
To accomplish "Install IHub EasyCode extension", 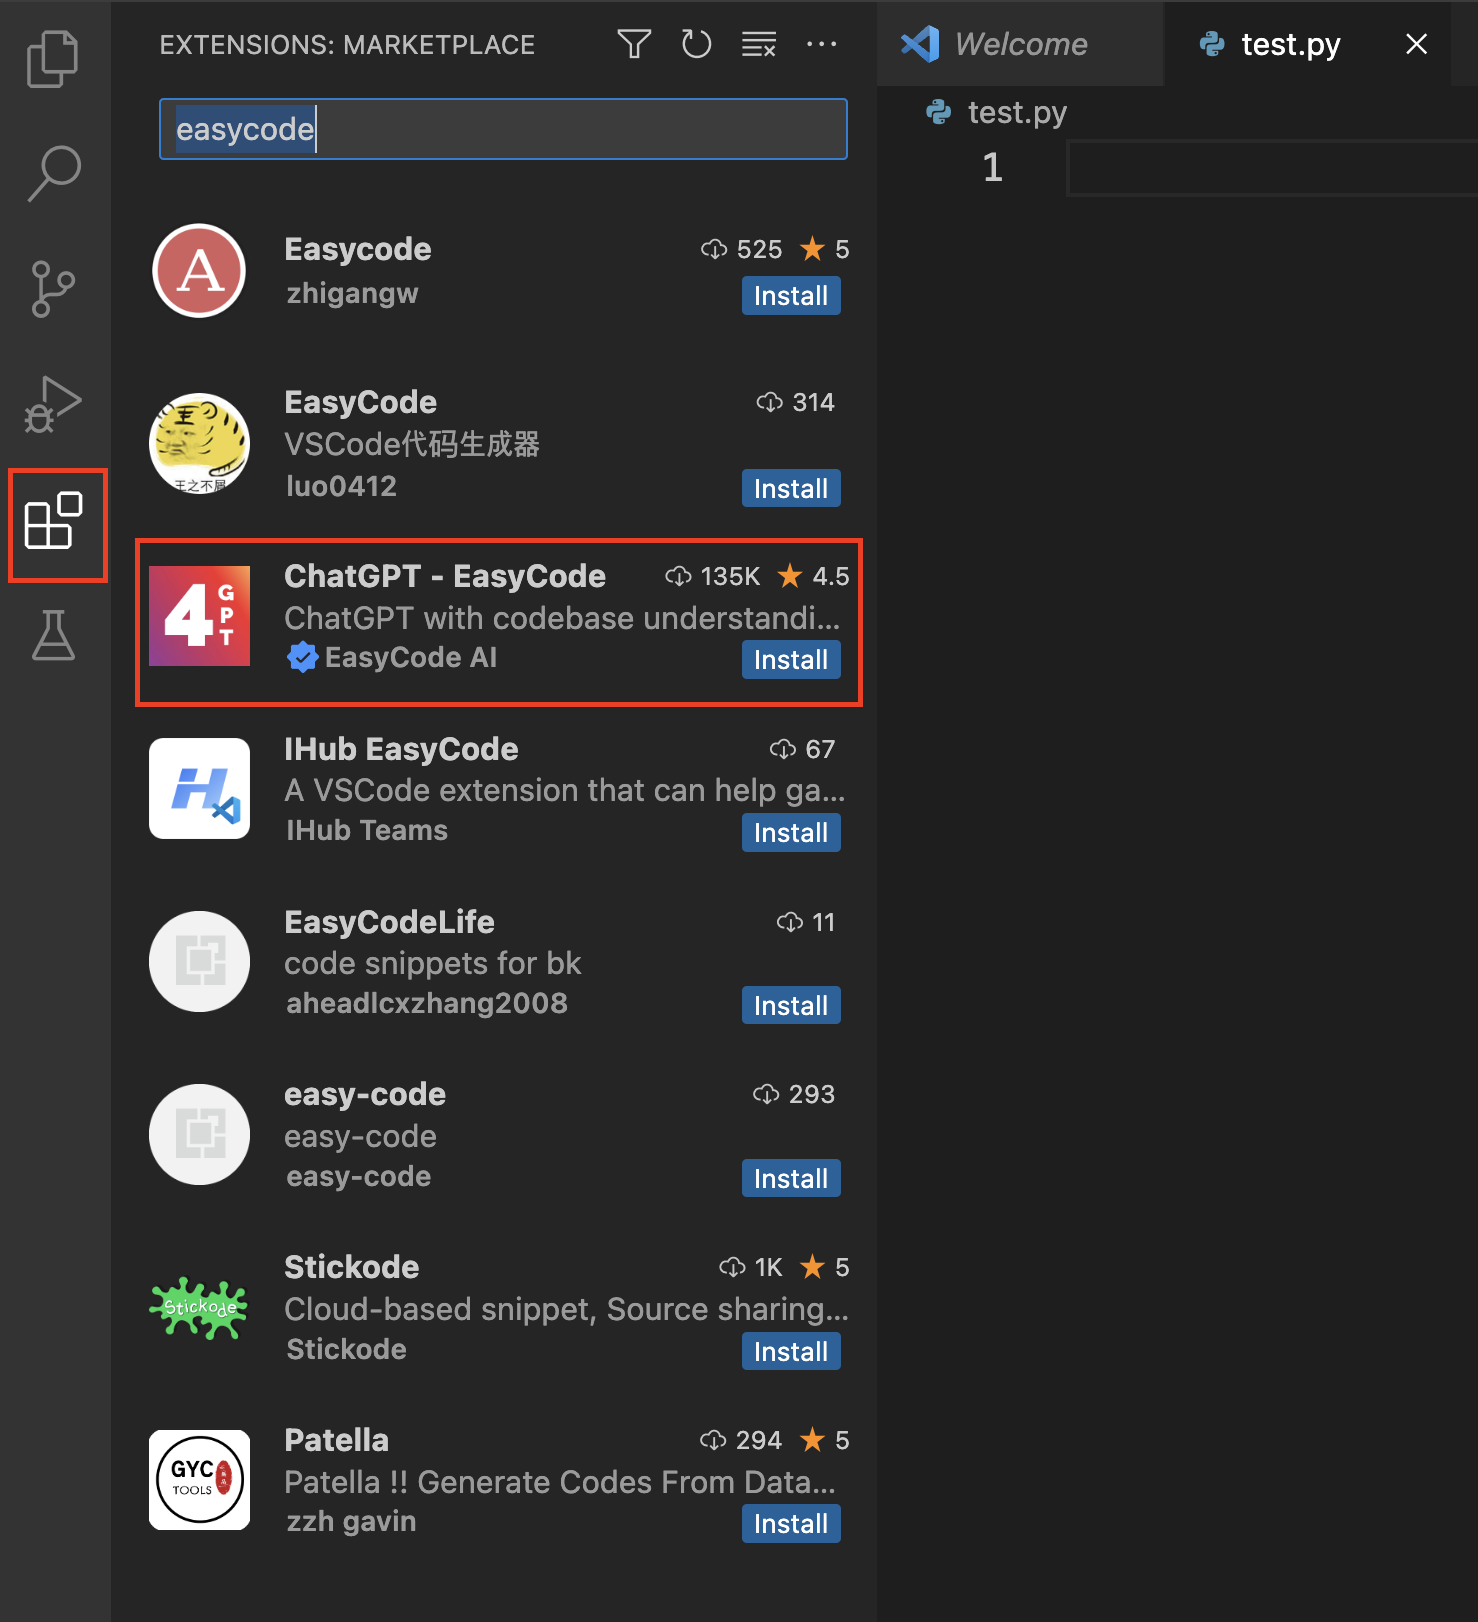I will [x=791, y=833].
